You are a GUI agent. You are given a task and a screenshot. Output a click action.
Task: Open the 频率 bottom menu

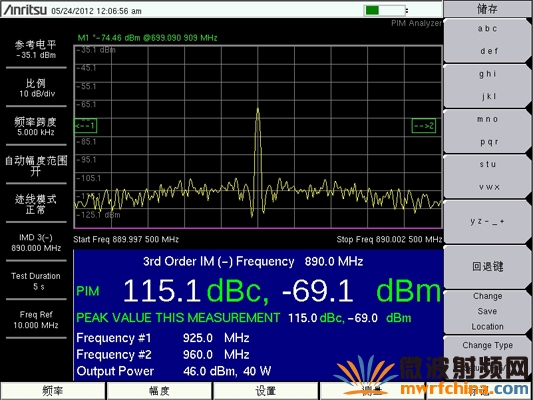[x=53, y=391]
